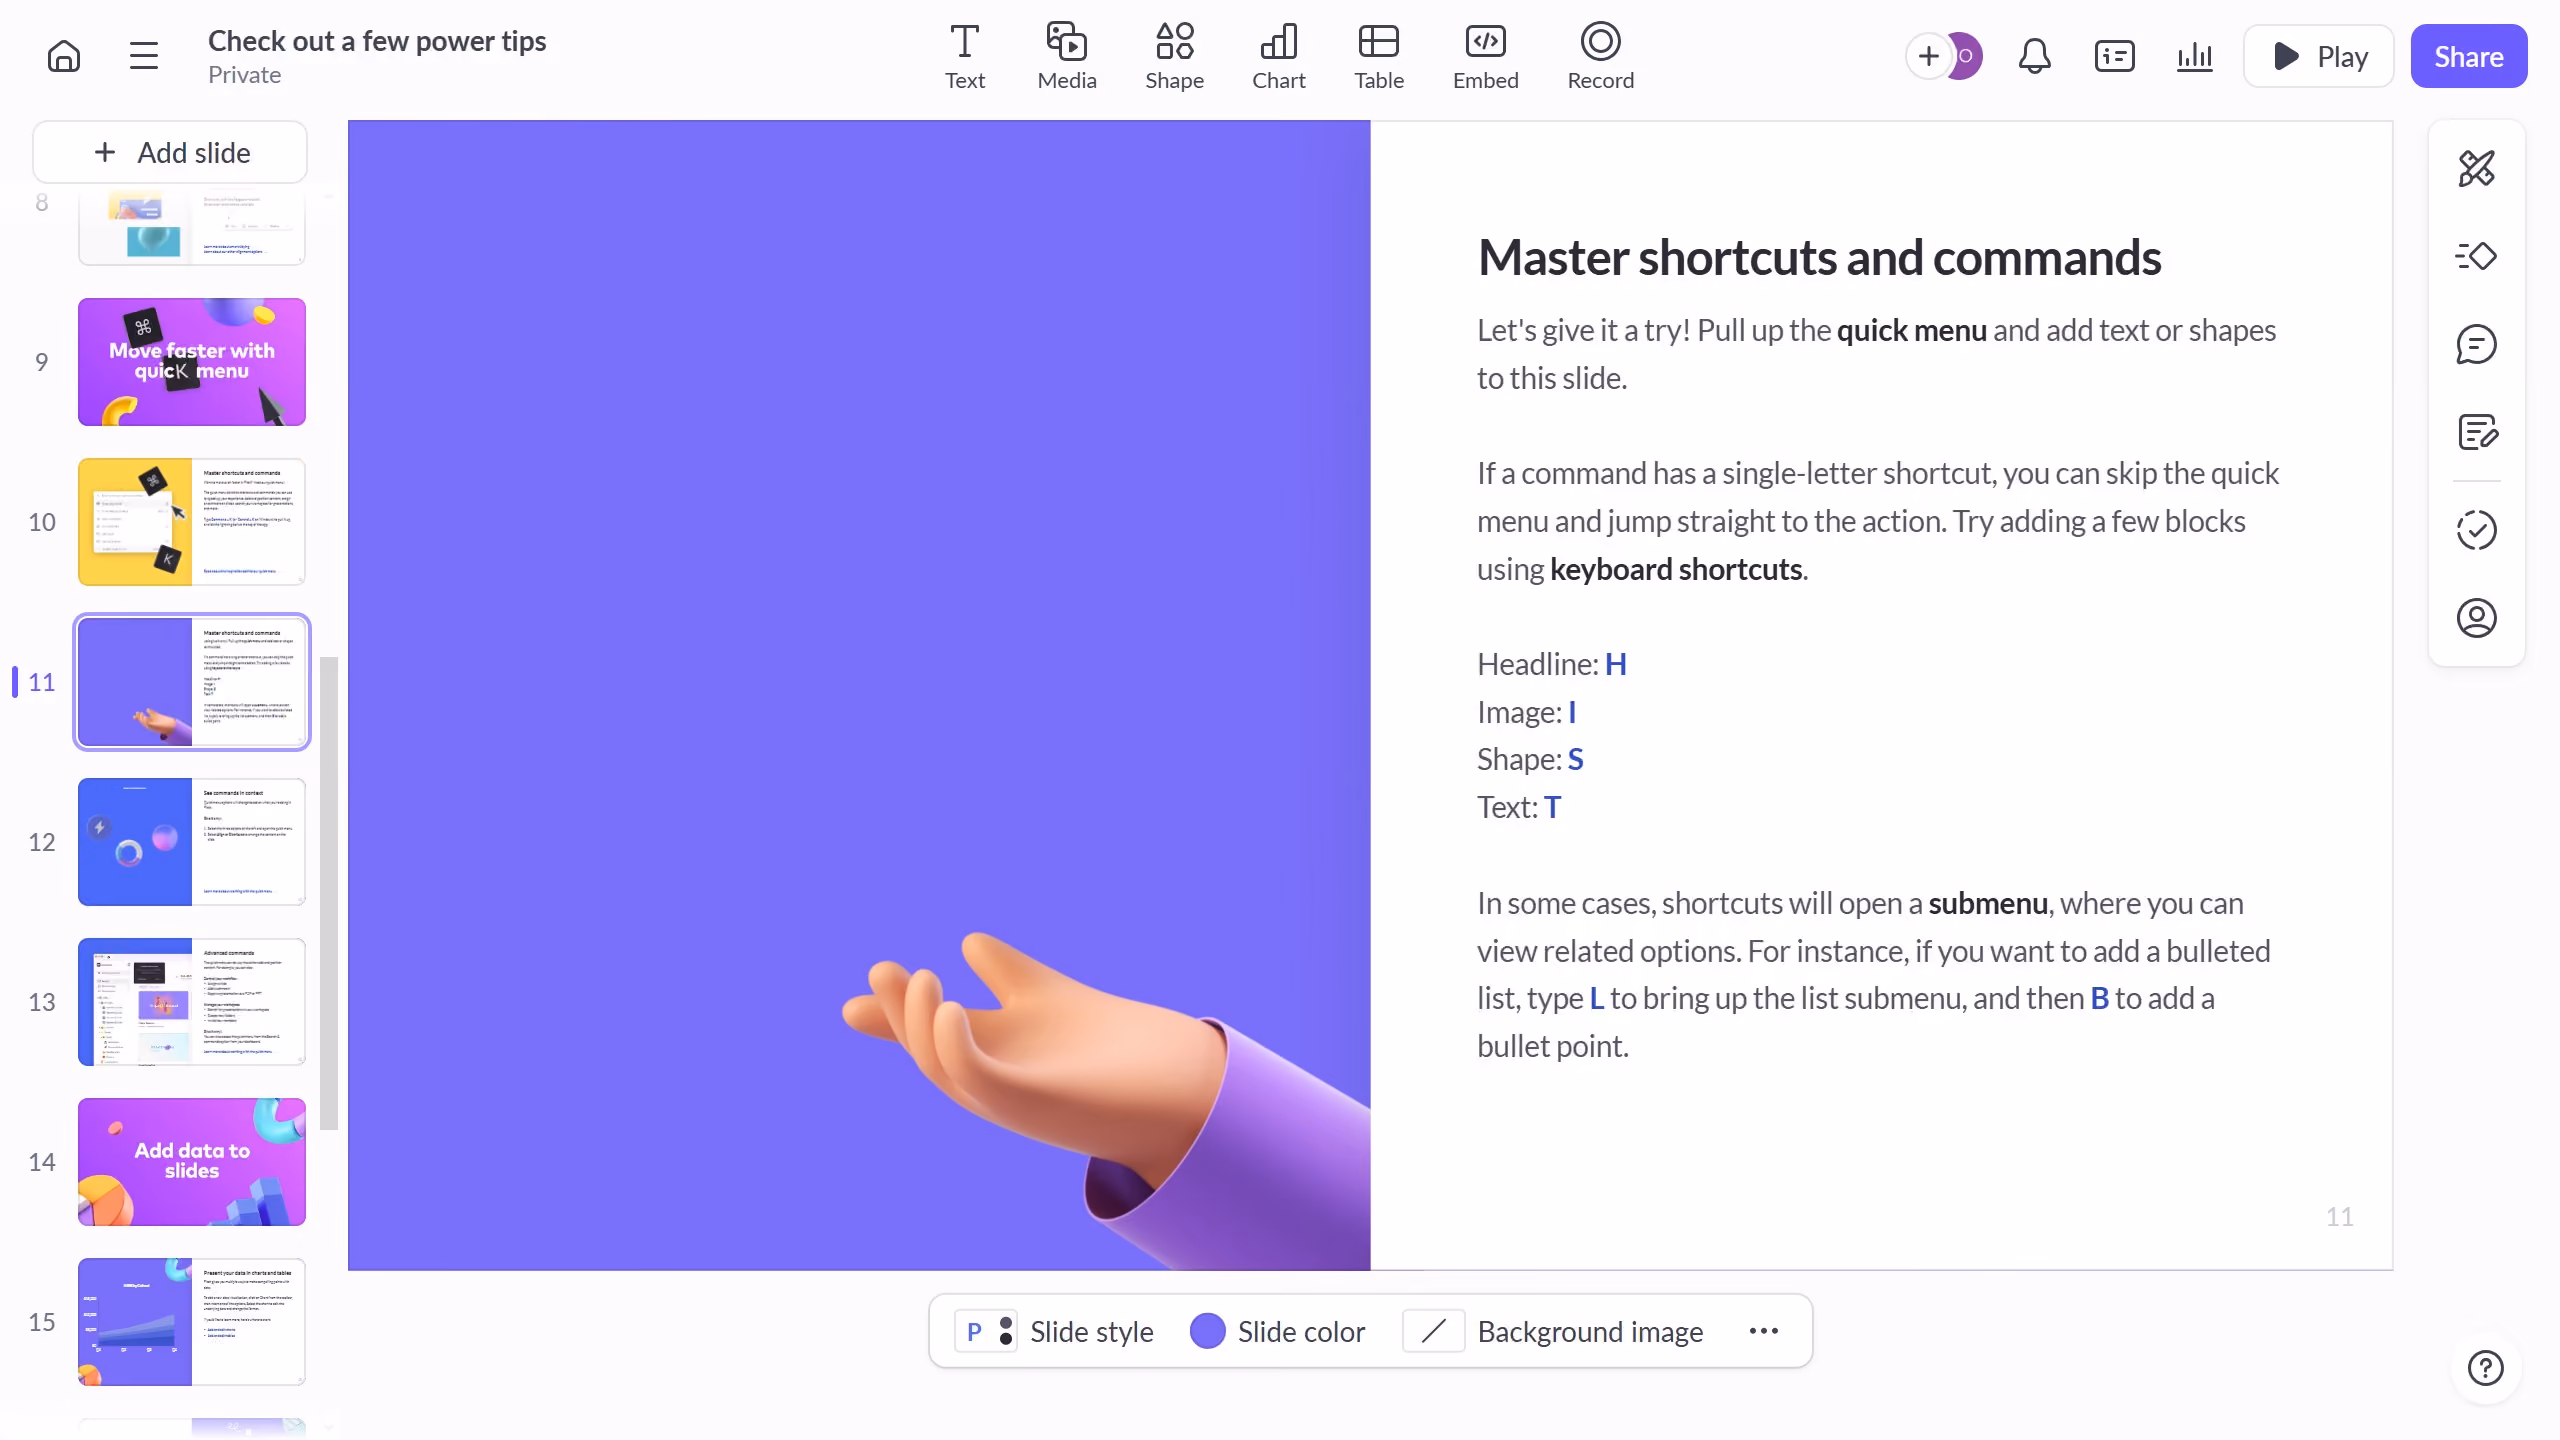This screenshot has width=2560, height=1440.
Task: Select slide 15 thumbnail
Action: [192, 1322]
